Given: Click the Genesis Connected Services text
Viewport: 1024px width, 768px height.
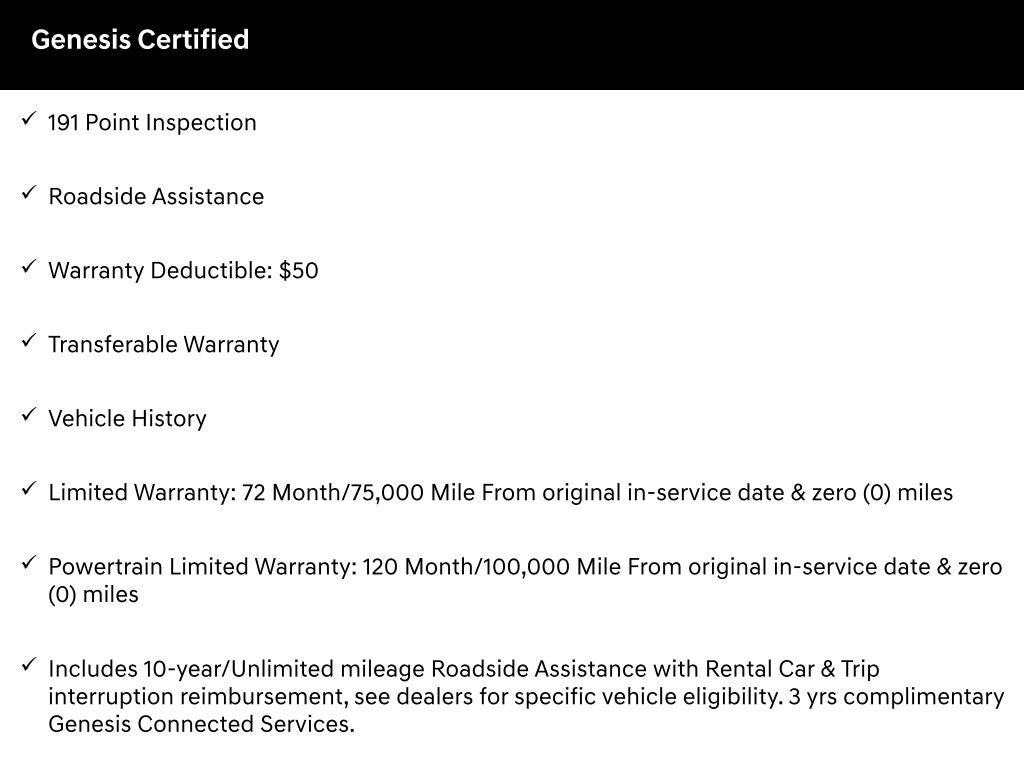Looking at the screenshot, I should pyautogui.click(x=200, y=724).
